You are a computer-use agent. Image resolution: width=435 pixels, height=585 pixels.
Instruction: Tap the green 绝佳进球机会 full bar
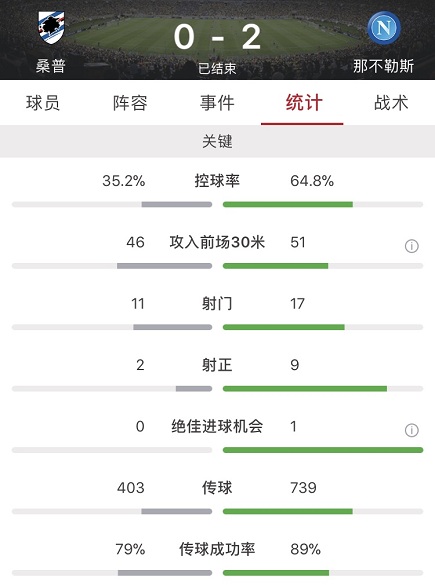point(323,450)
